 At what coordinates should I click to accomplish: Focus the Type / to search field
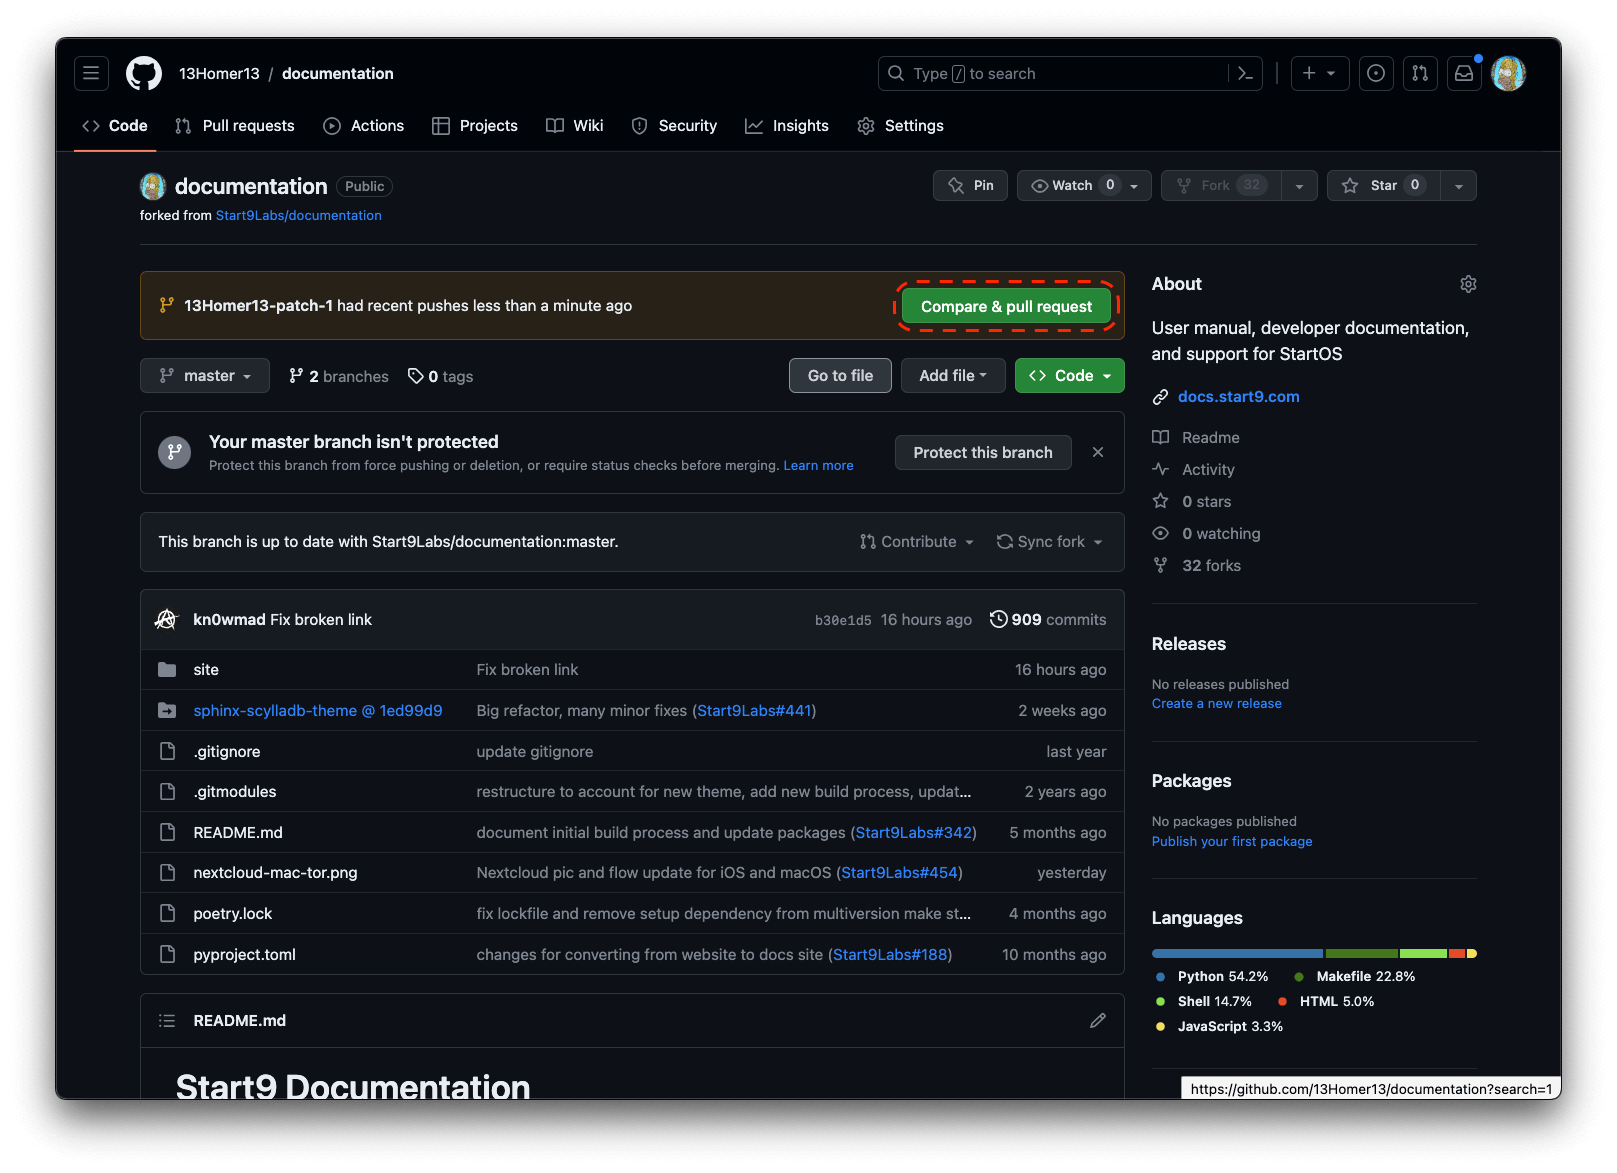click(x=1060, y=73)
